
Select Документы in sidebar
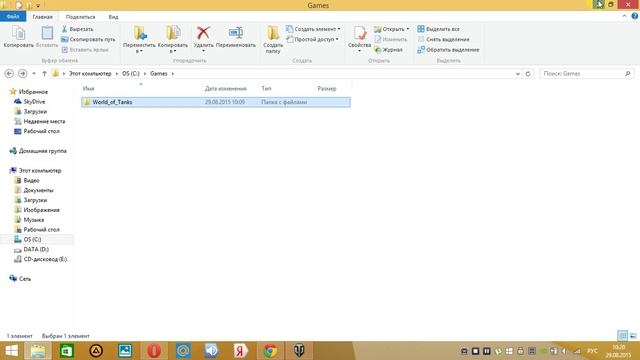click(34, 190)
